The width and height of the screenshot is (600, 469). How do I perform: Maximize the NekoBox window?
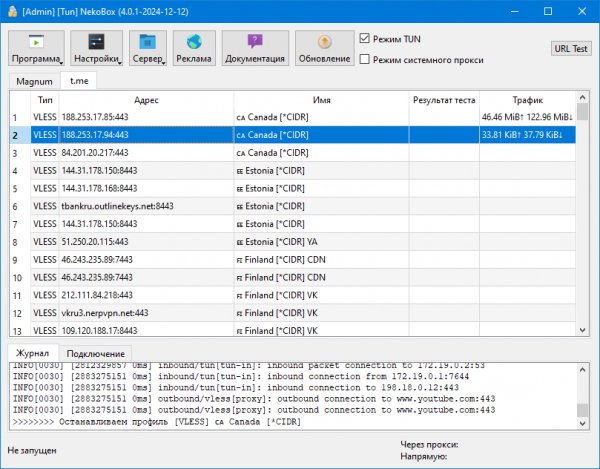pyautogui.click(x=548, y=11)
